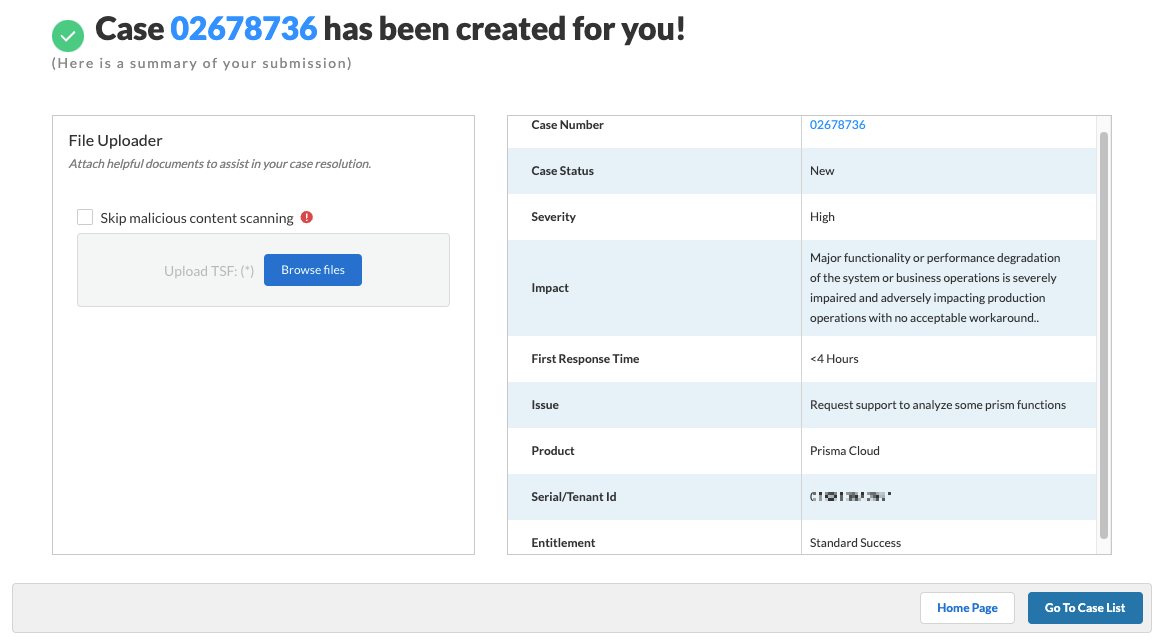Click the Case Status value New

click(822, 171)
